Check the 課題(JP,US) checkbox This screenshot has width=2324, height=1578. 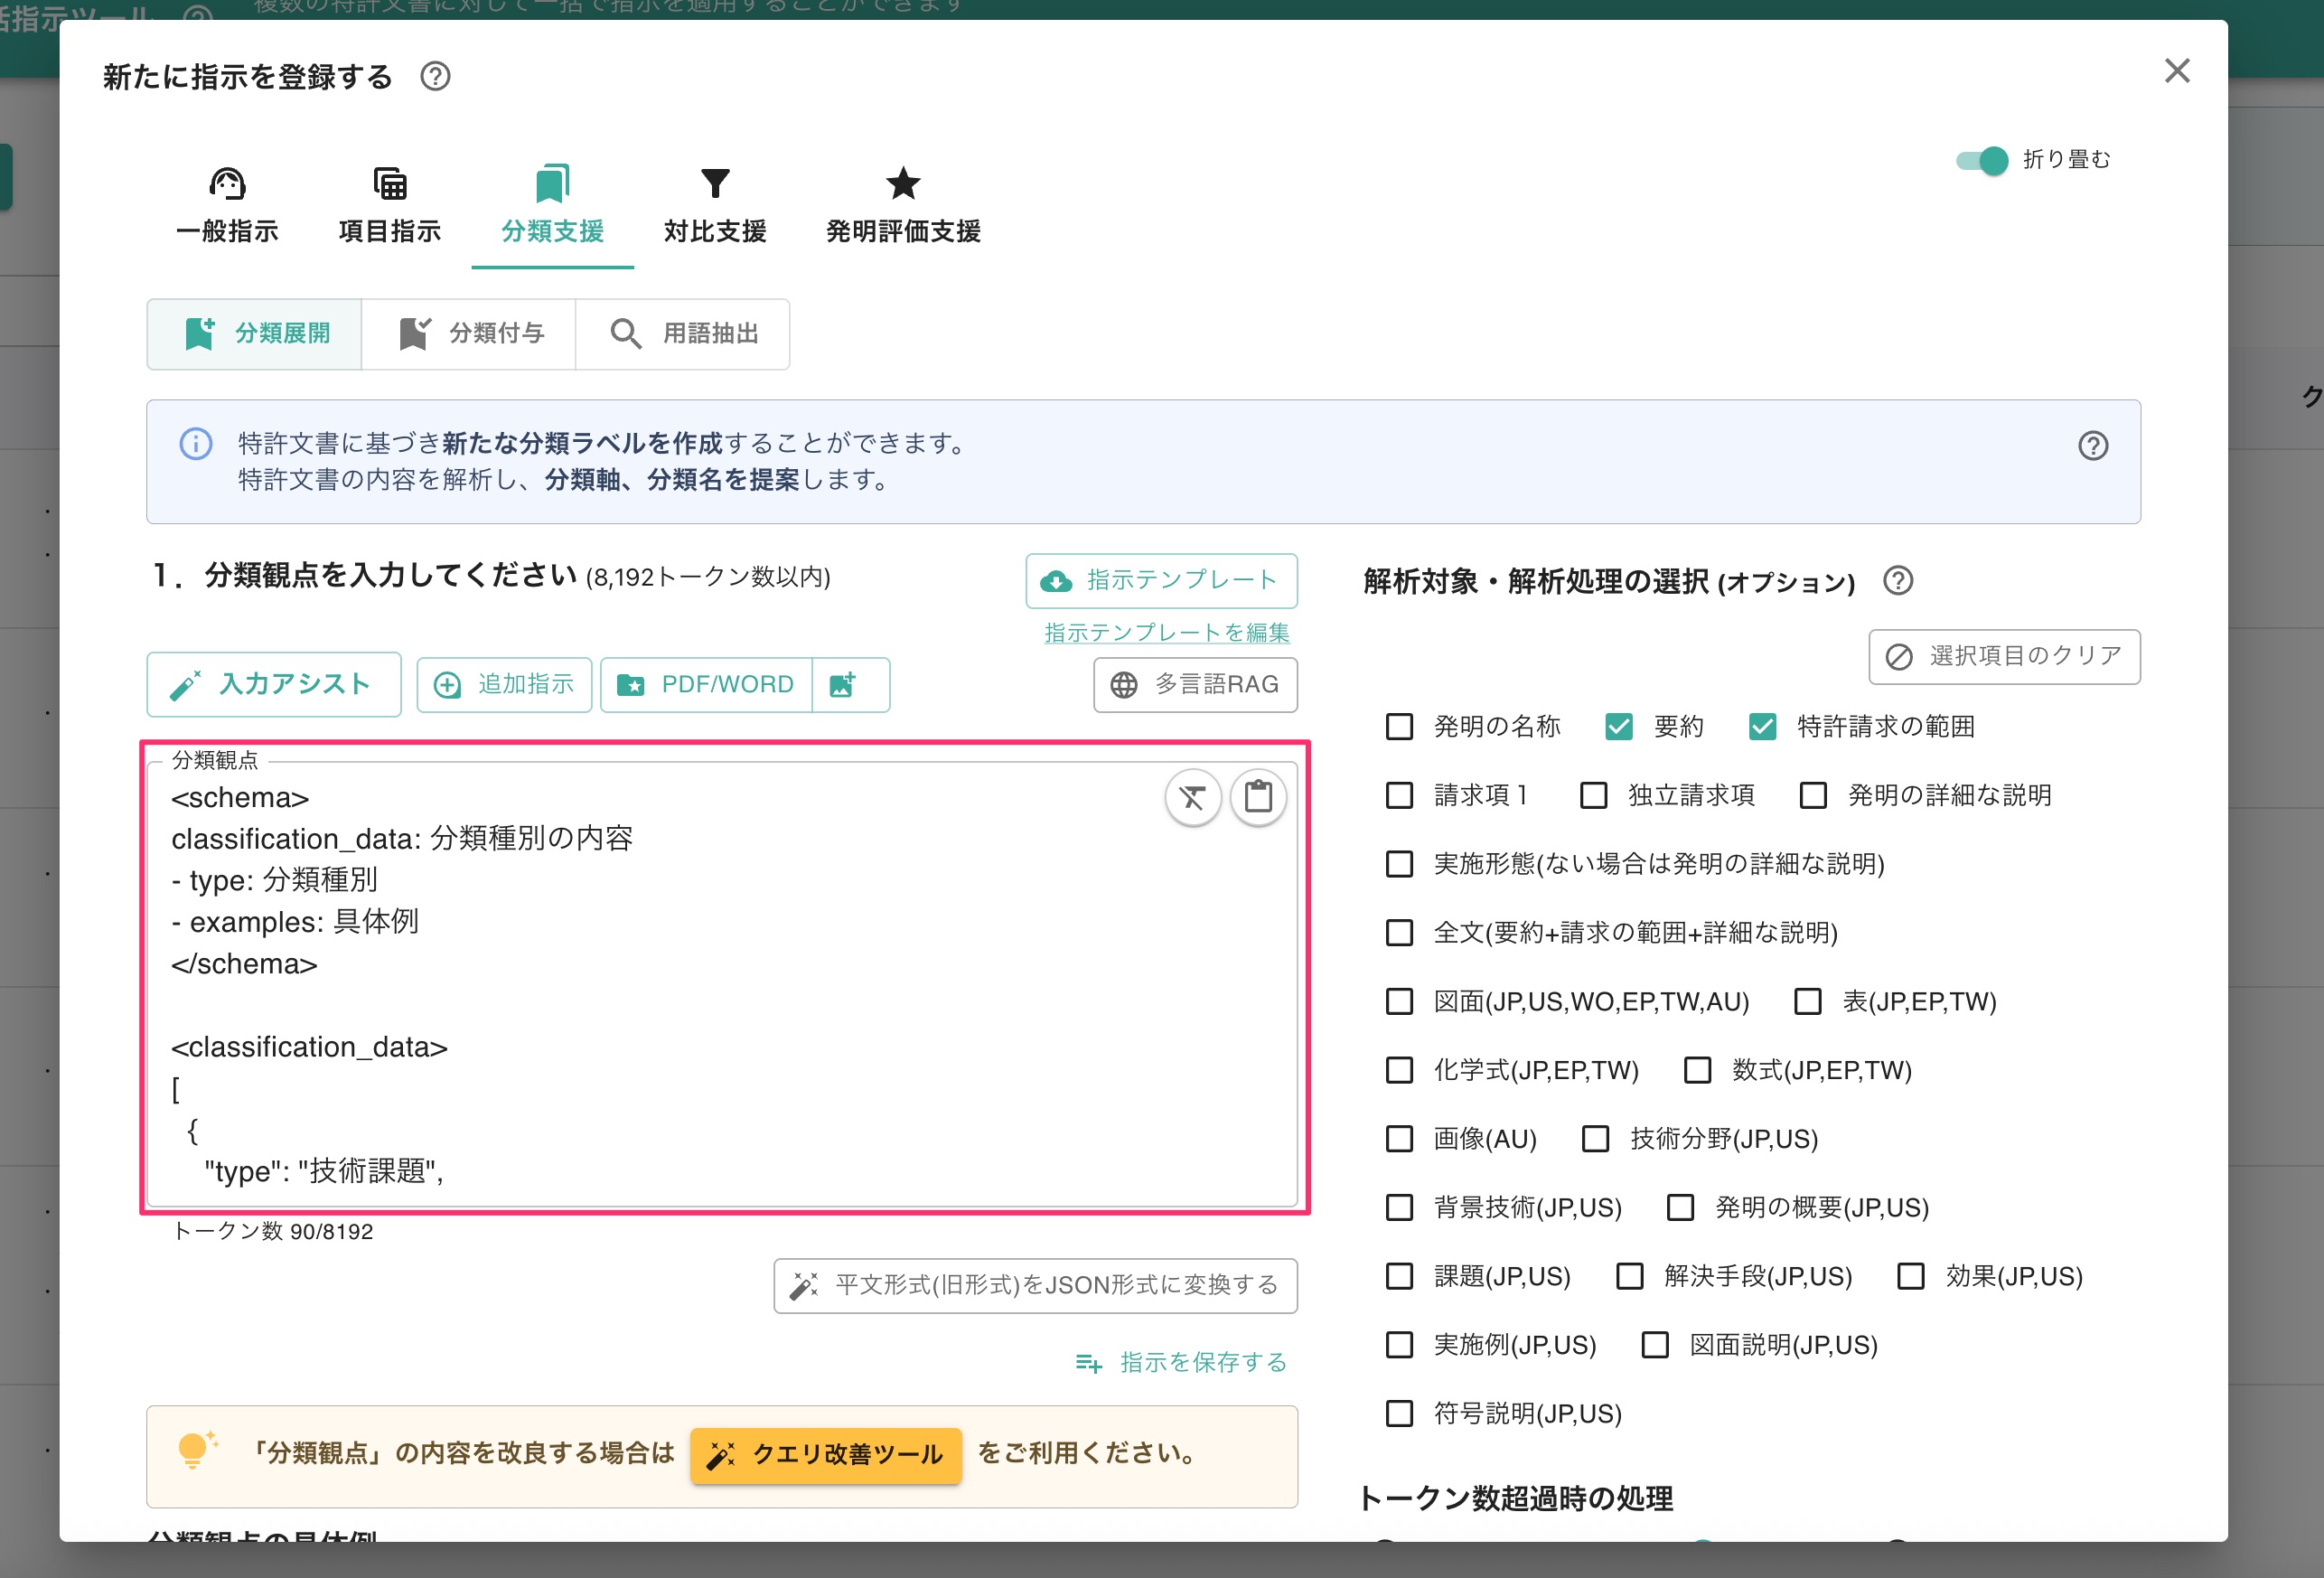tap(1399, 1277)
